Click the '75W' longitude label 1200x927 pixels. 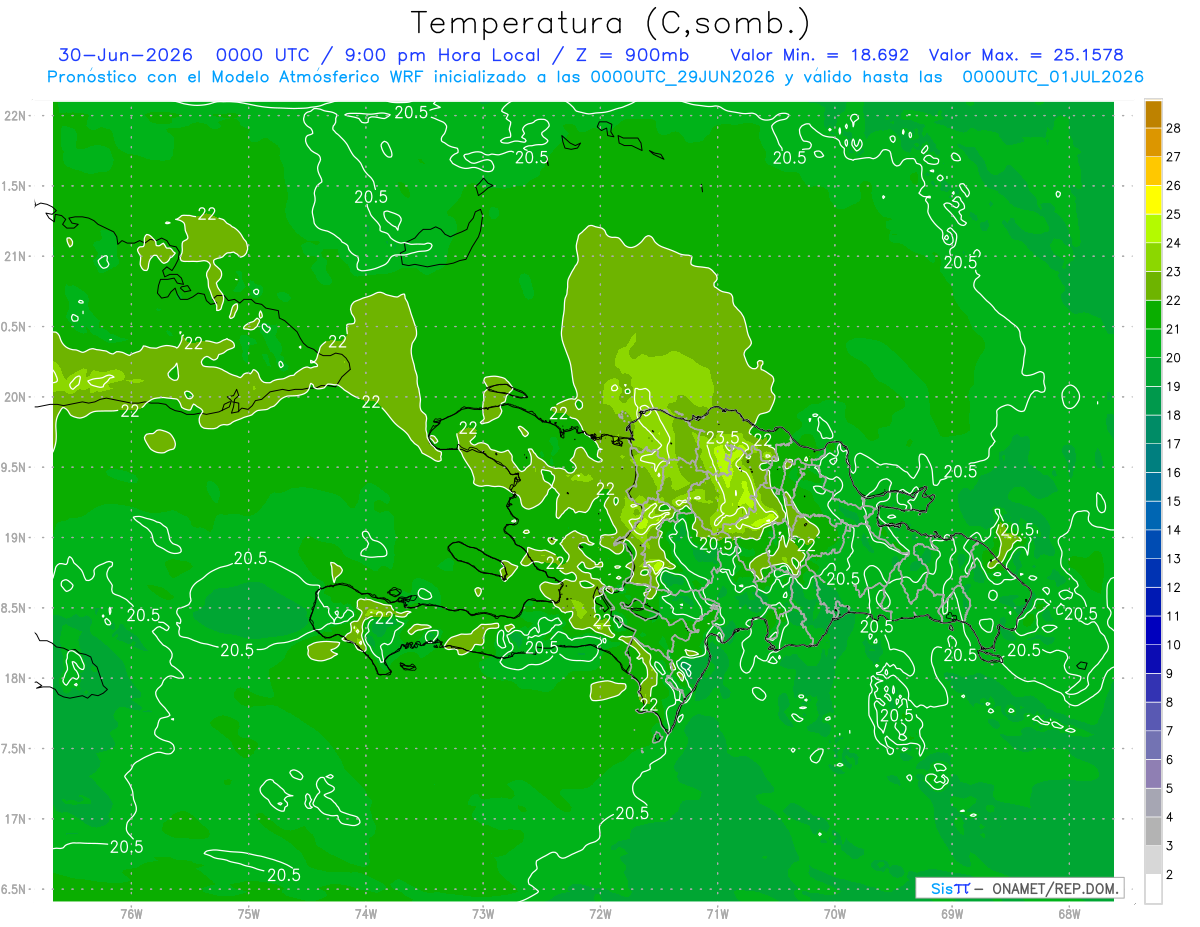click(249, 914)
